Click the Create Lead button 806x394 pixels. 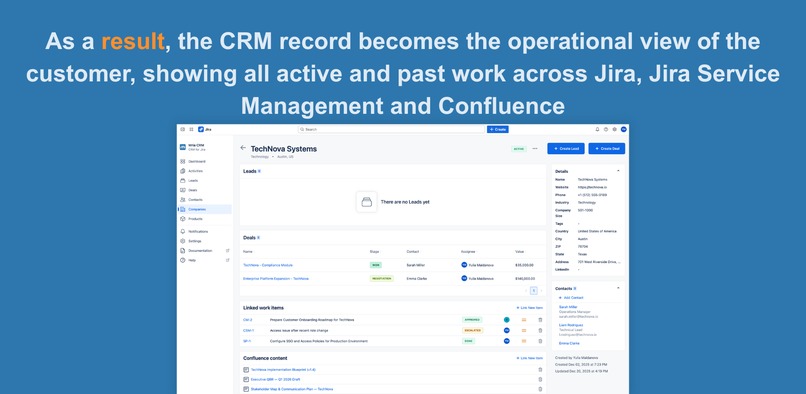point(566,149)
